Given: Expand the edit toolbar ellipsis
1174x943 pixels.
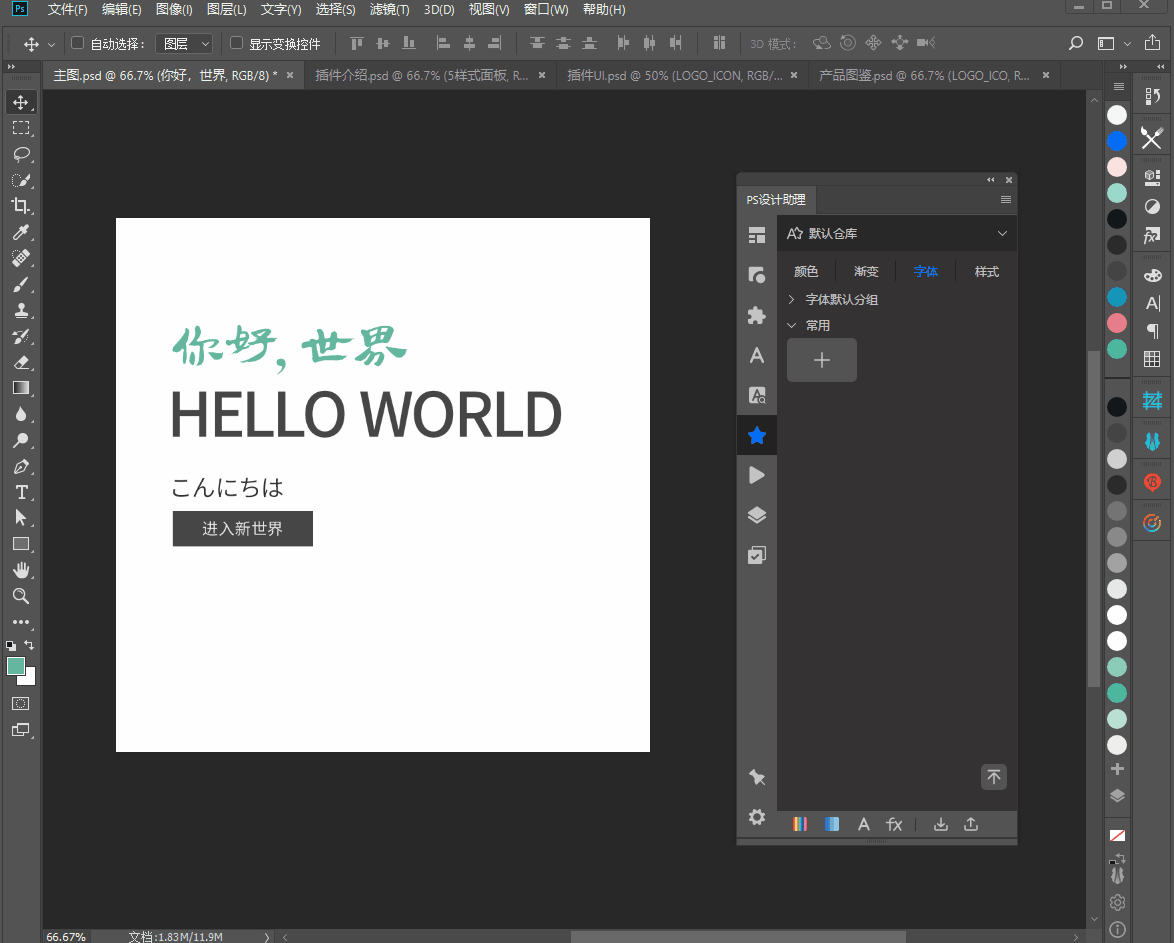Looking at the screenshot, I should pyautogui.click(x=21, y=622).
